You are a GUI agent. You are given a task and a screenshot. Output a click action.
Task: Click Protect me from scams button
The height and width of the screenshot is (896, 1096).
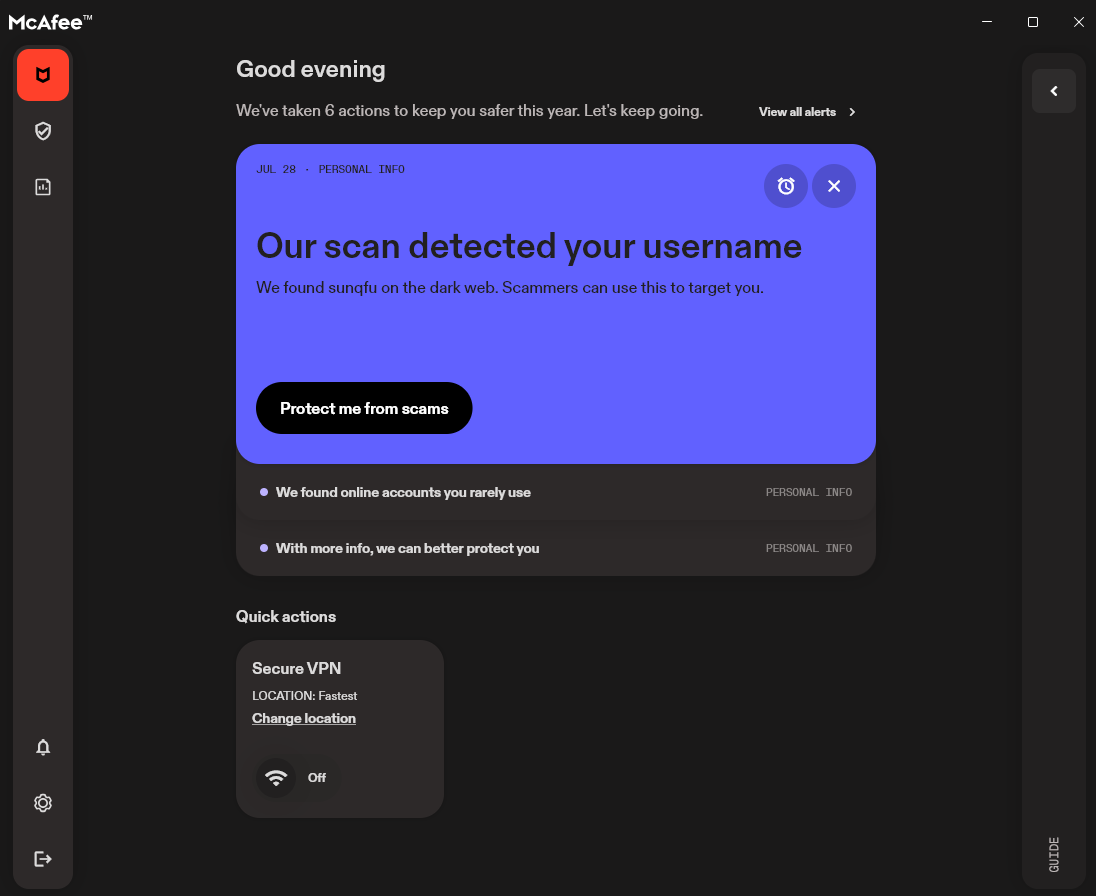364,408
